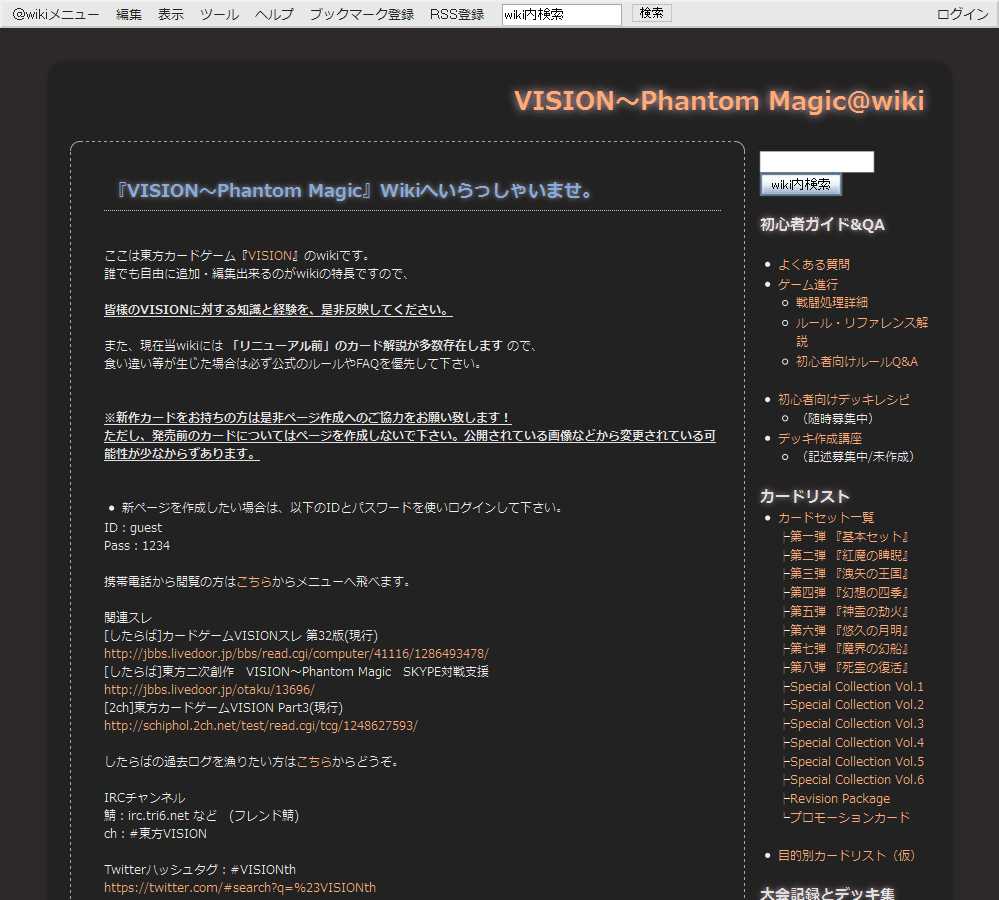Click the カードリスト sidebar heading
This screenshot has width=999, height=900.
coord(805,496)
